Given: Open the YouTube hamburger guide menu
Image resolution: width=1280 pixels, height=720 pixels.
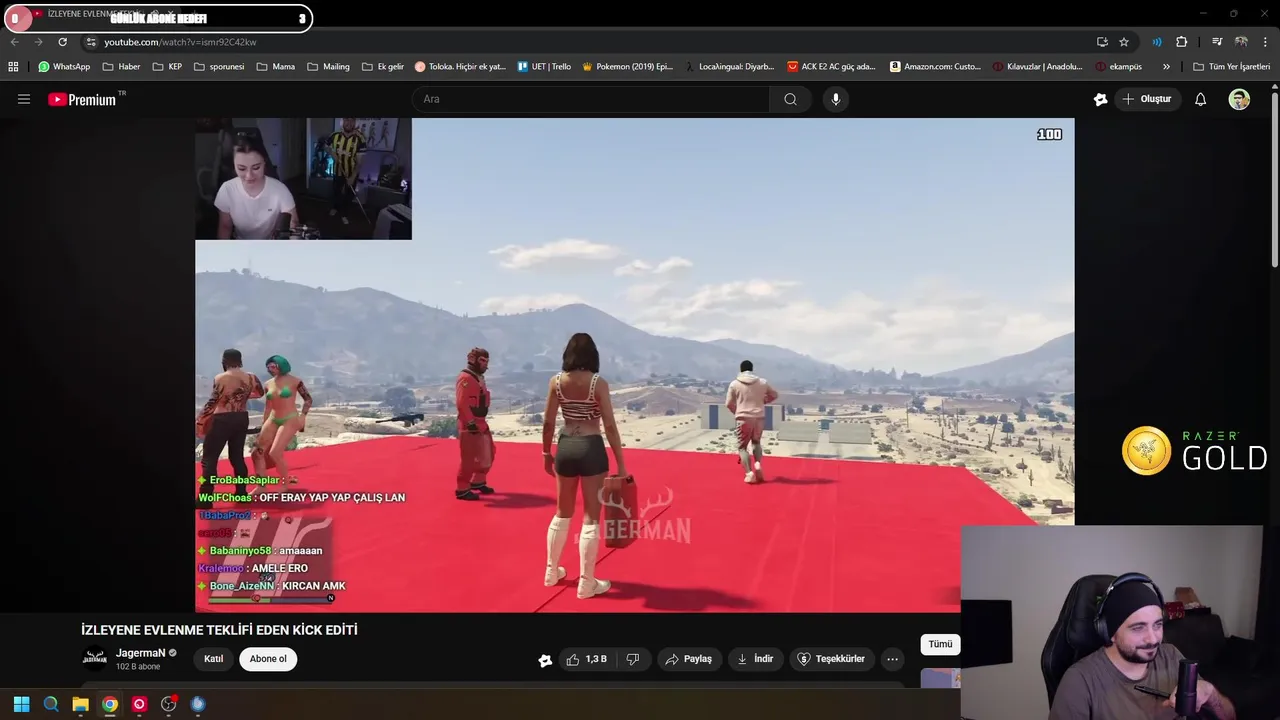Looking at the screenshot, I should pos(24,99).
